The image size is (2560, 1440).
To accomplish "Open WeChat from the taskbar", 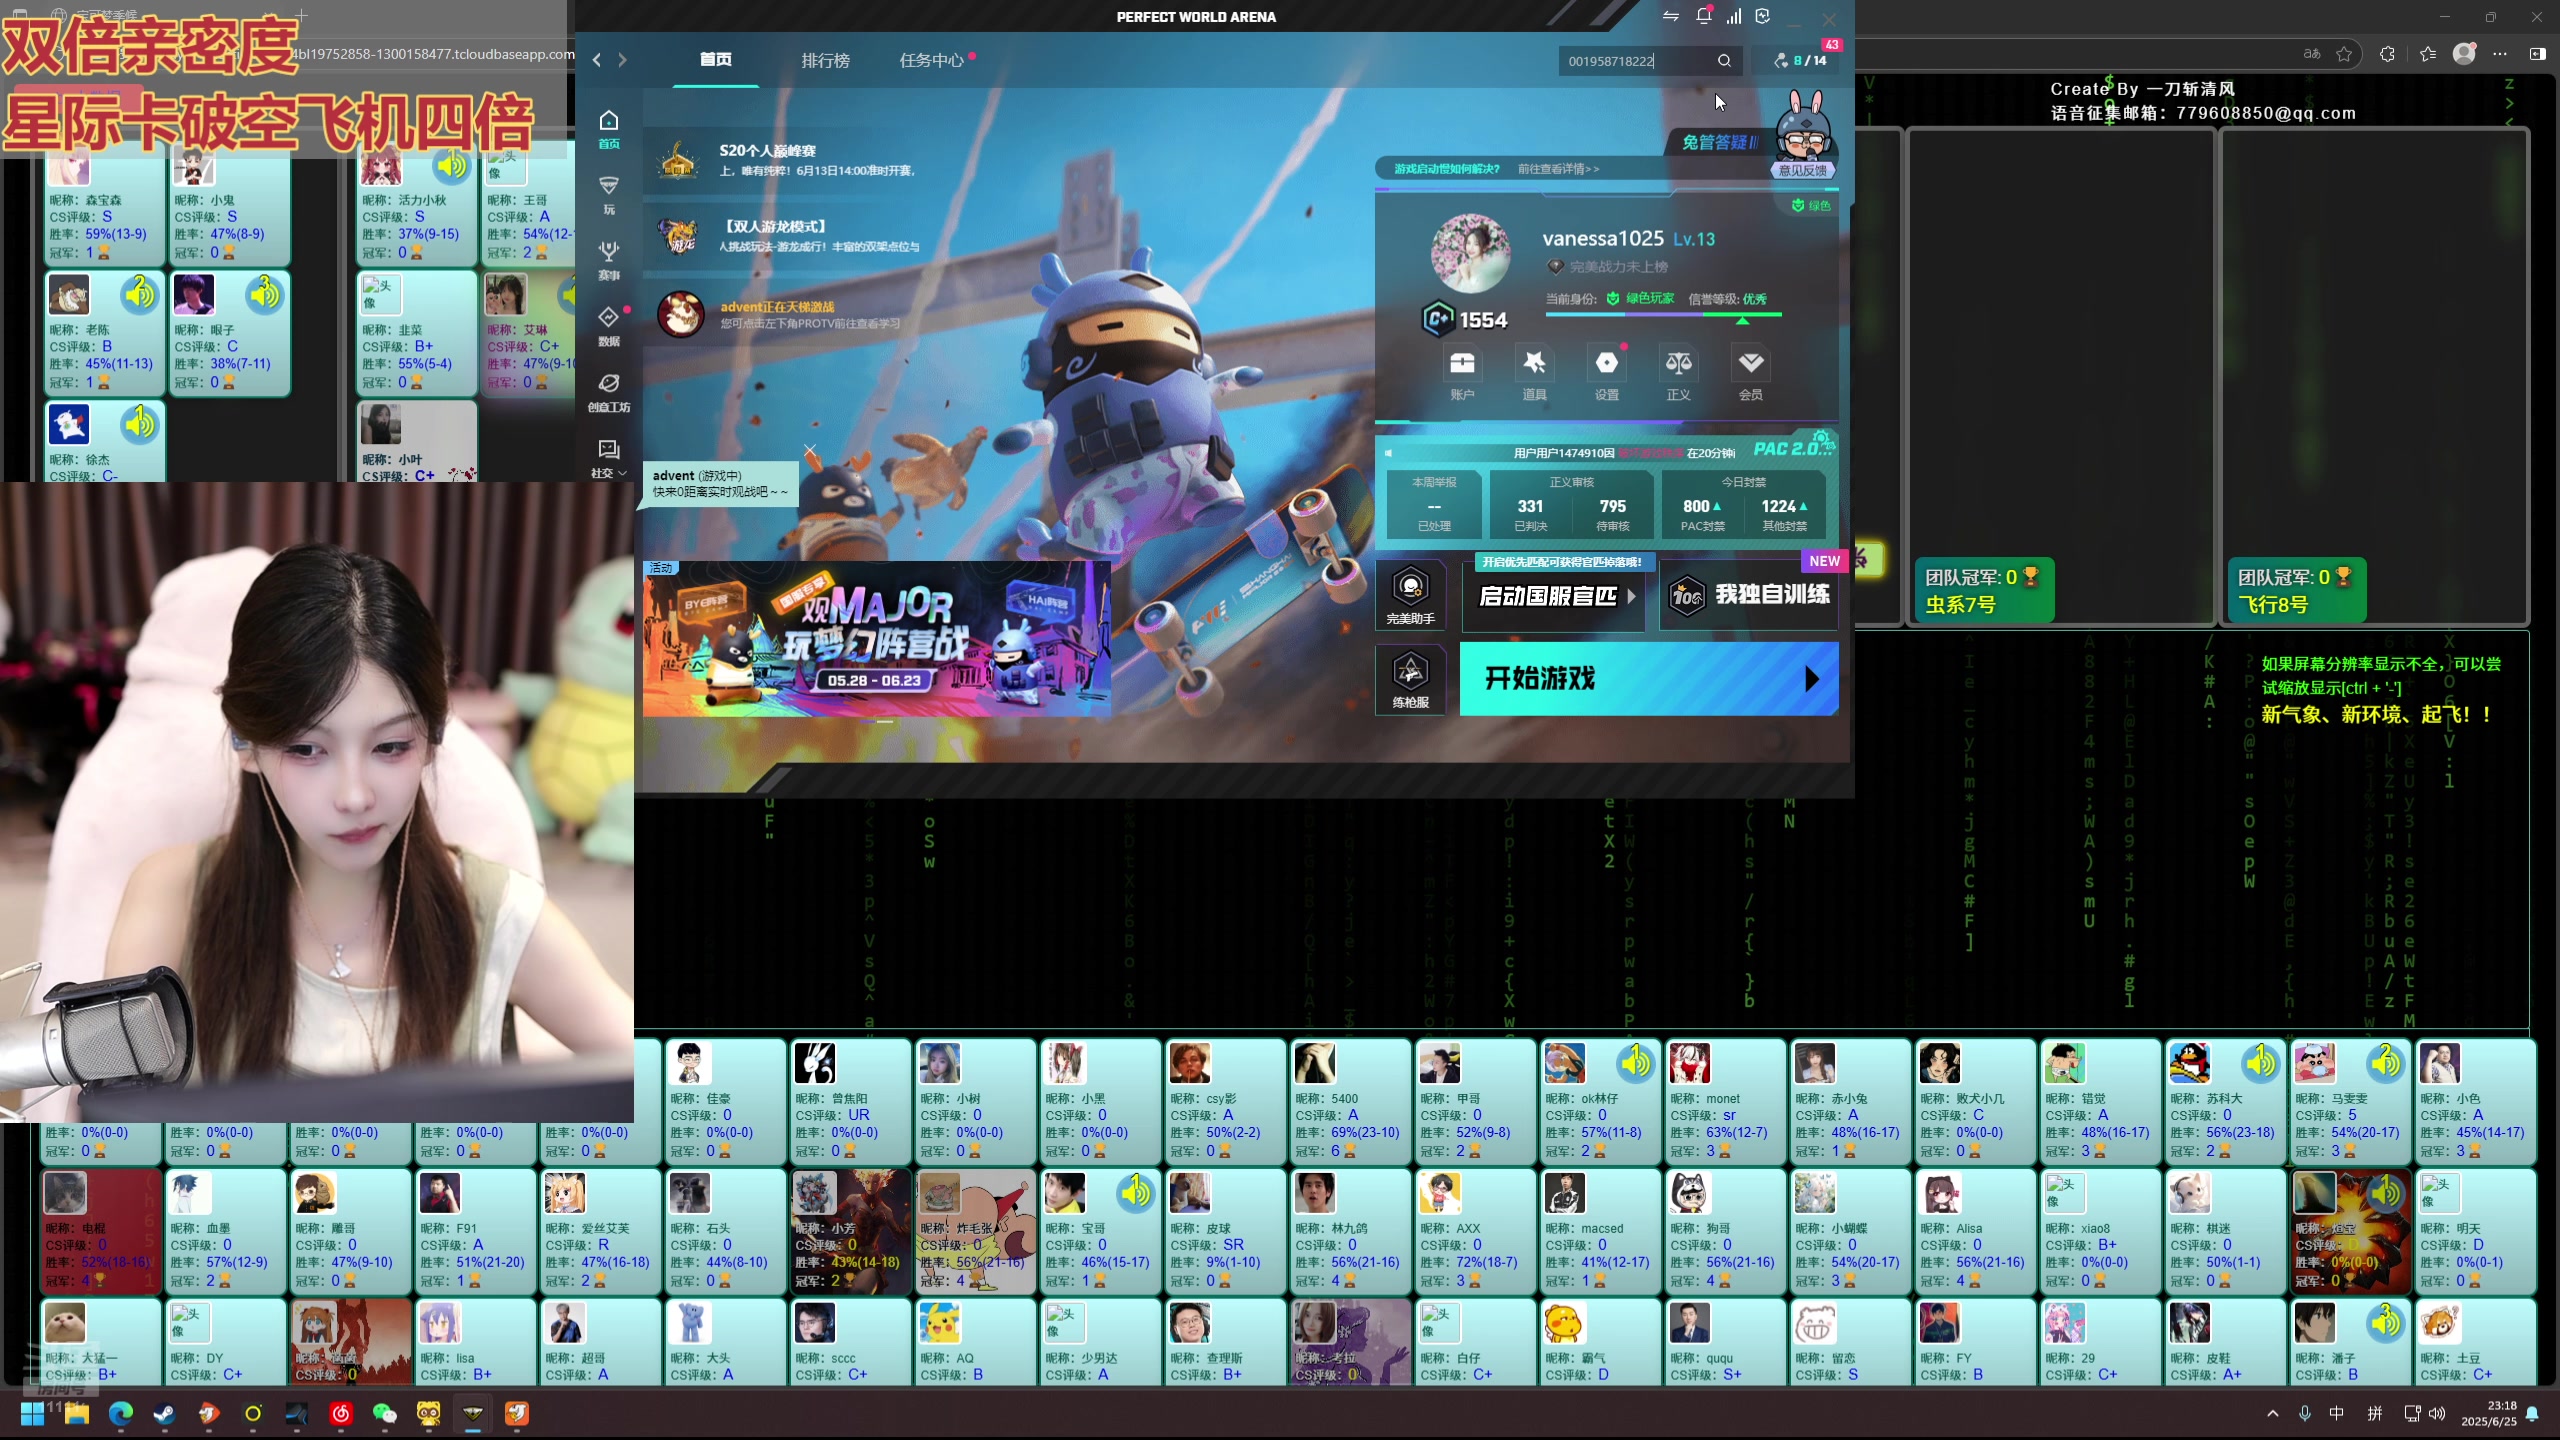I will 384,1413.
